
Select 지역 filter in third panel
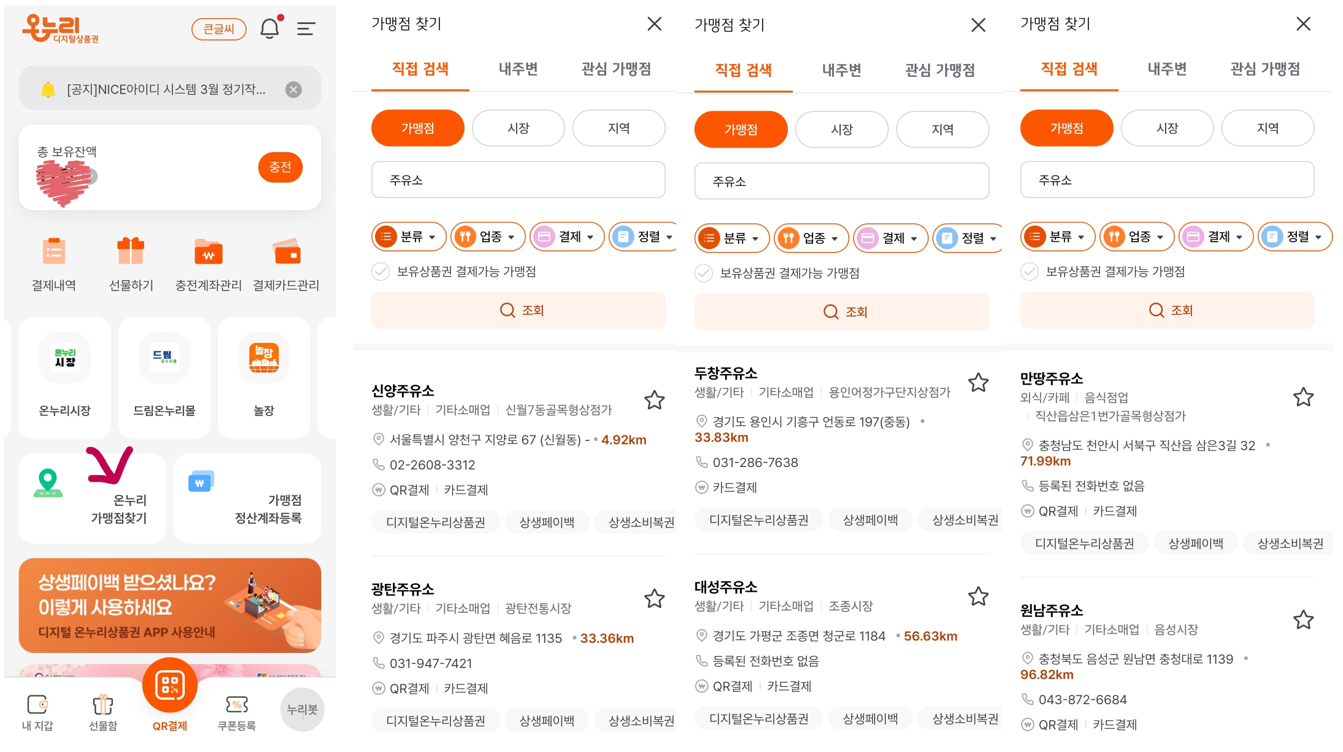(x=1268, y=128)
